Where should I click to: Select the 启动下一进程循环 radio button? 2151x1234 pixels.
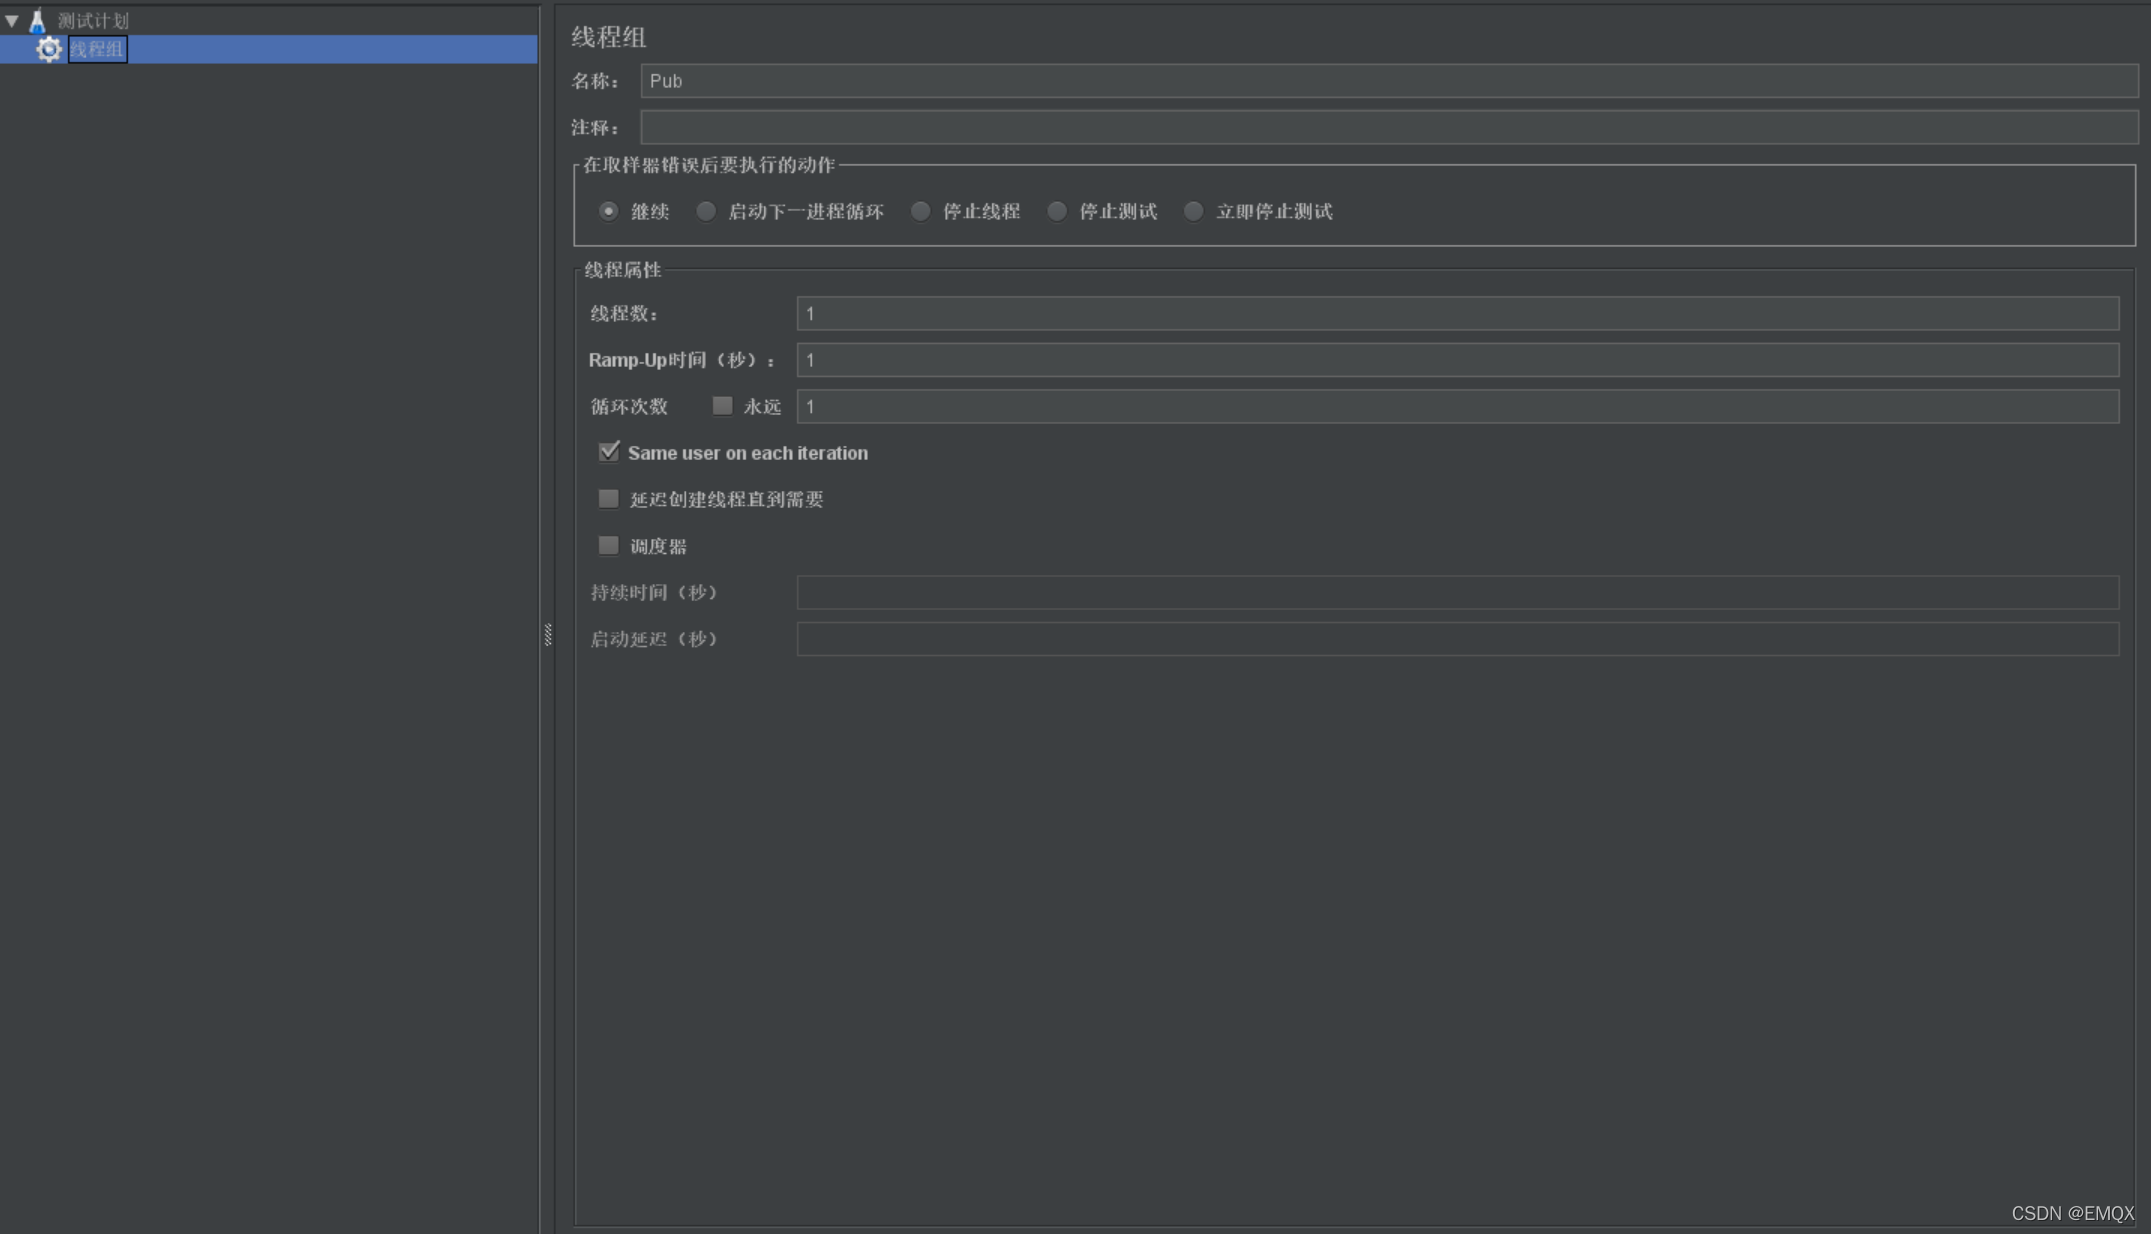pos(706,211)
